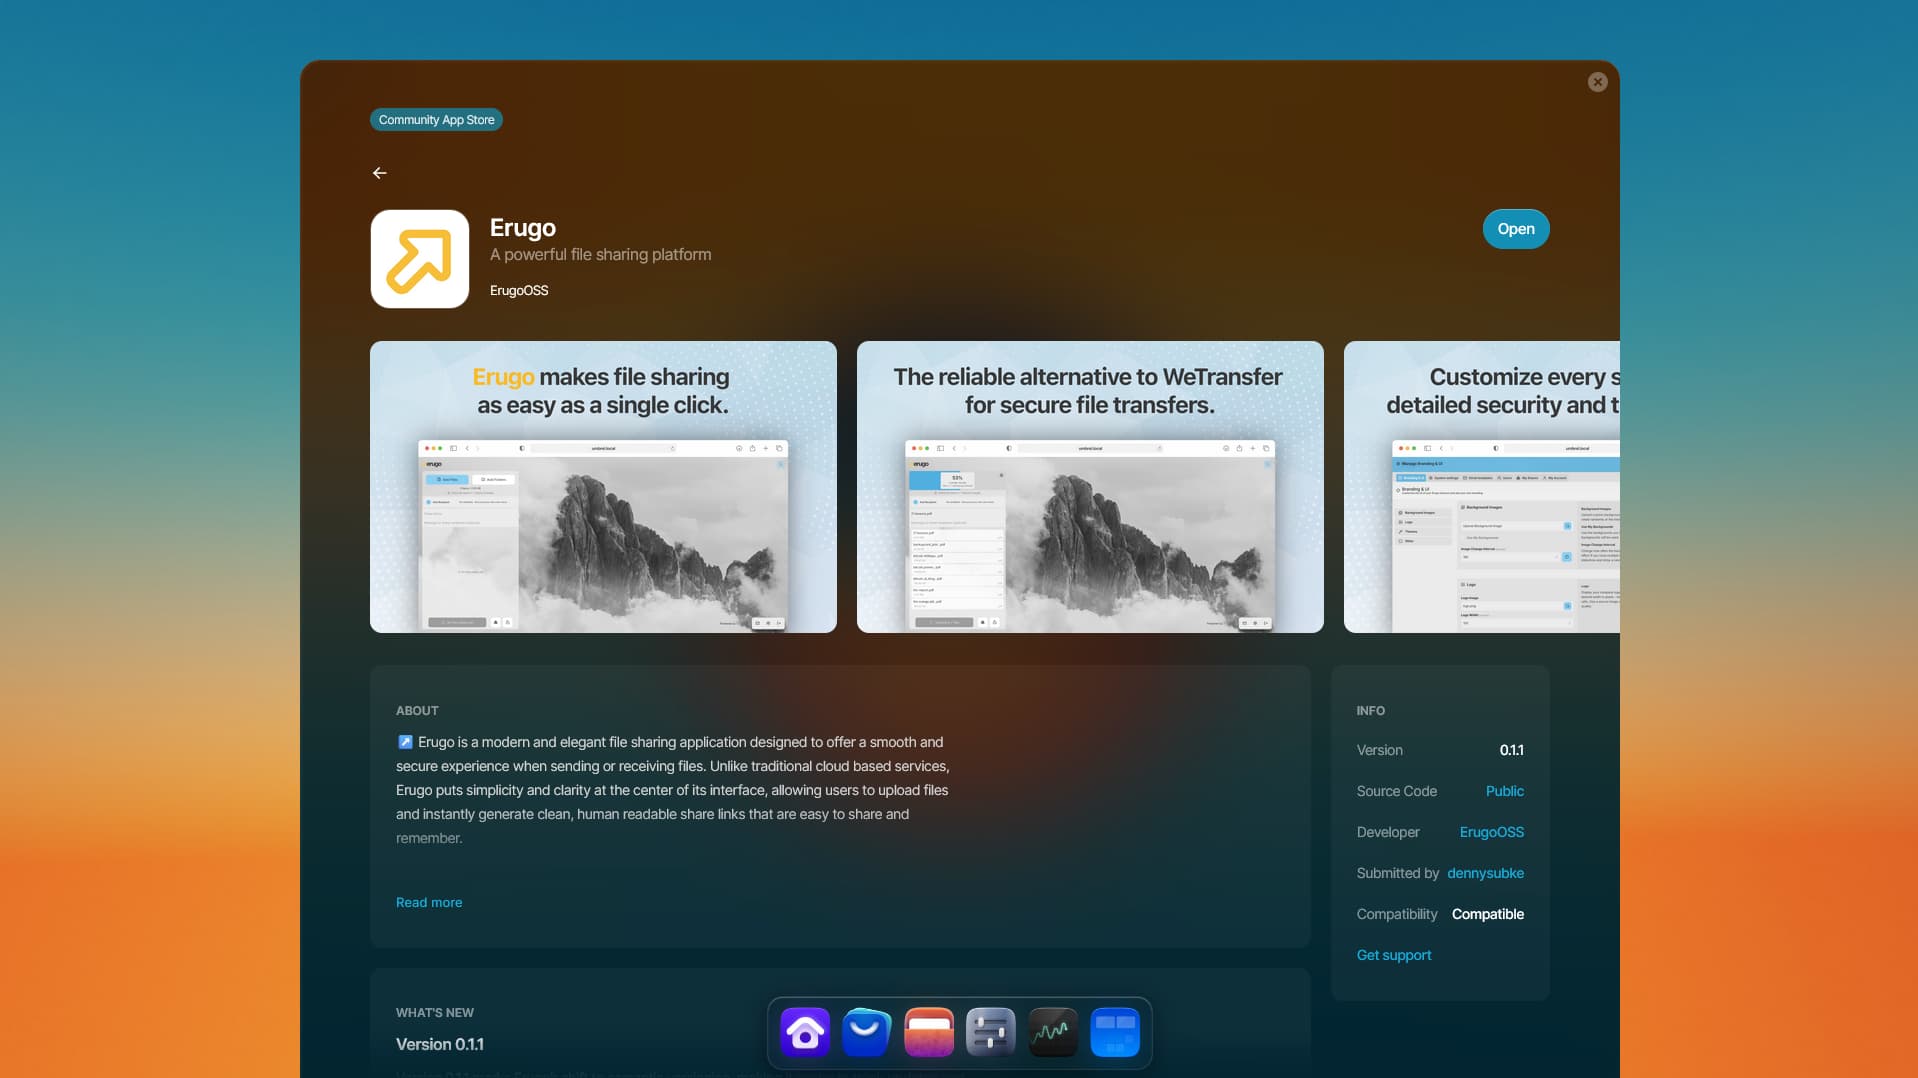Click the WHAT'S NEW heading
The width and height of the screenshot is (1918, 1078).
pos(434,1013)
